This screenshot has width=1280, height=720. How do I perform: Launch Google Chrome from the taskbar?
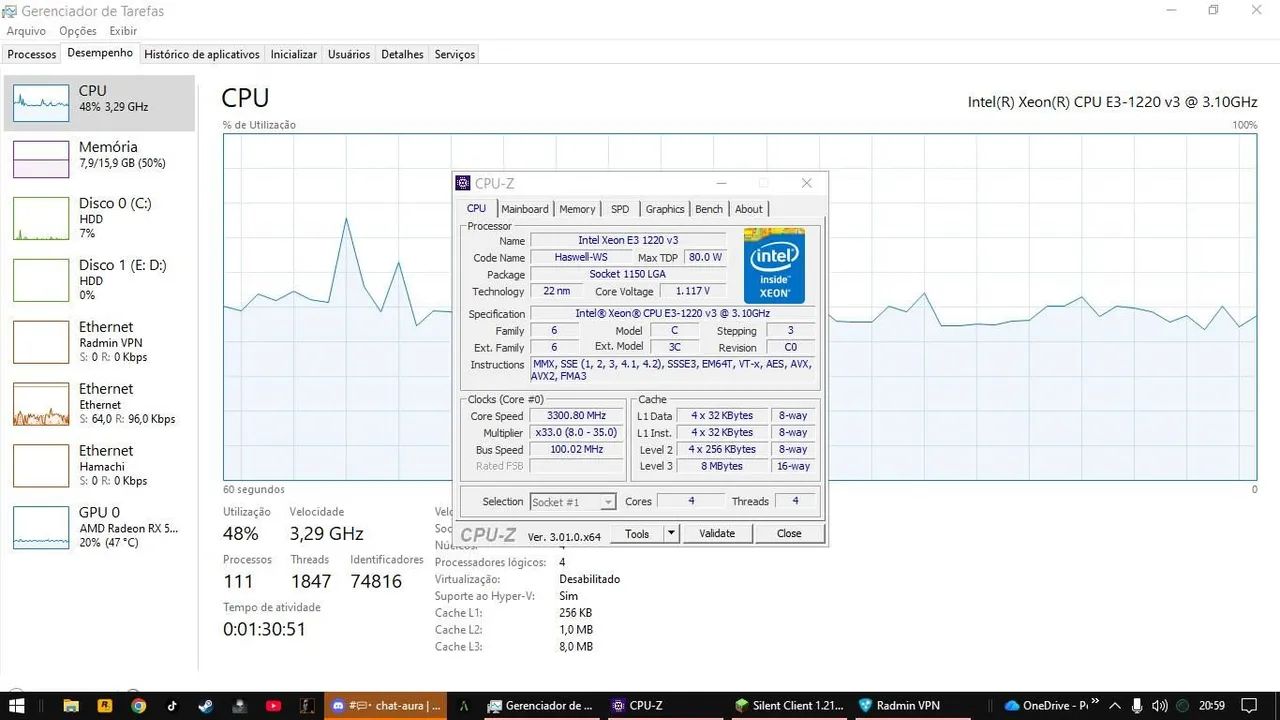click(138, 705)
